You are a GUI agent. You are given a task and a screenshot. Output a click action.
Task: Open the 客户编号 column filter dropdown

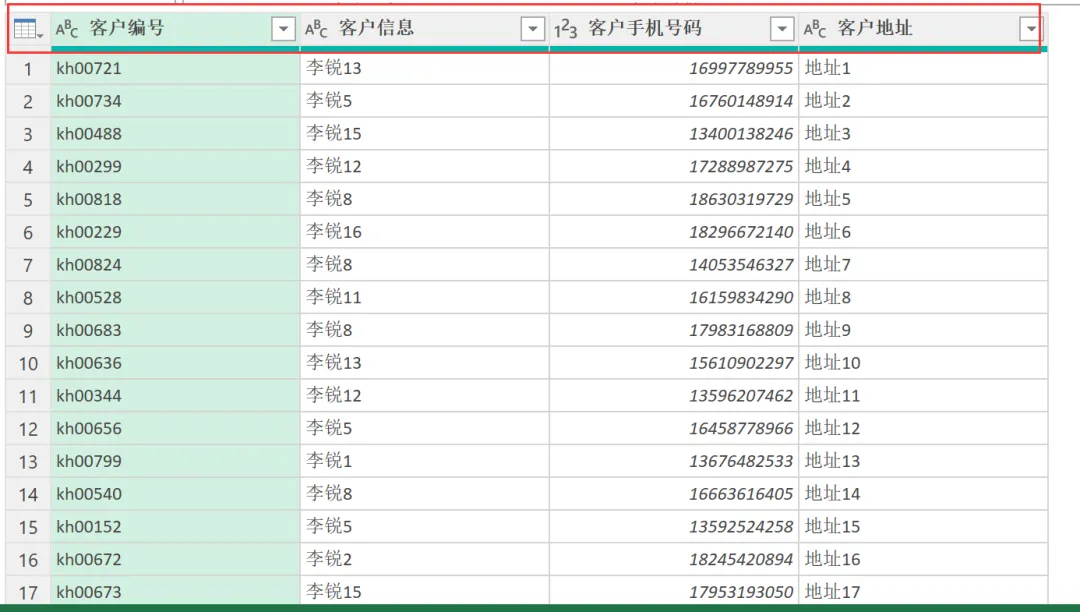point(283,29)
